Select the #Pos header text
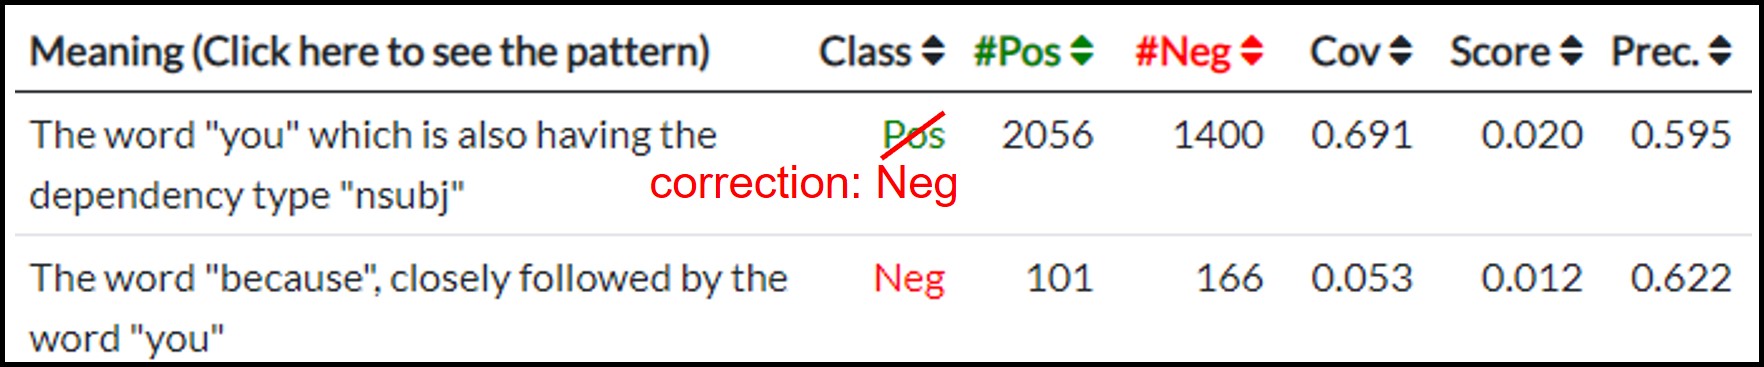This screenshot has height=367, width=1764. pyautogui.click(x=1017, y=52)
